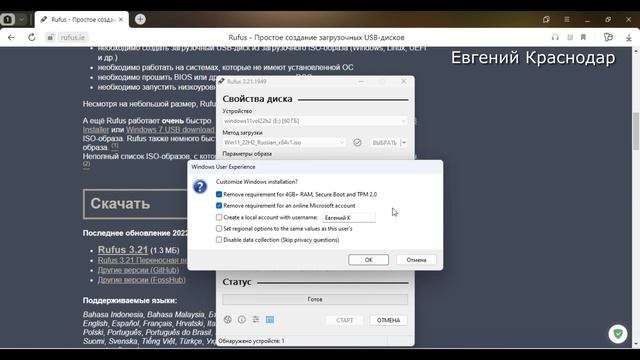Open Rufus settings sliders icon
The image size is (640, 360).
256,320
